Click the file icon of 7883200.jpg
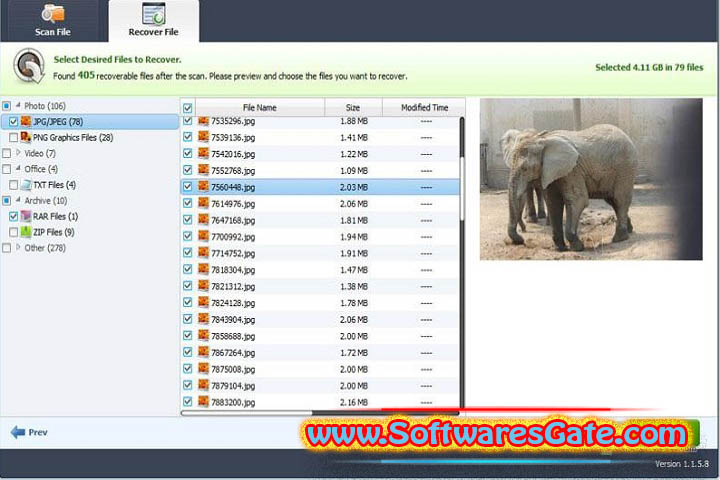This screenshot has height=480, width=720. click(x=203, y=401)
